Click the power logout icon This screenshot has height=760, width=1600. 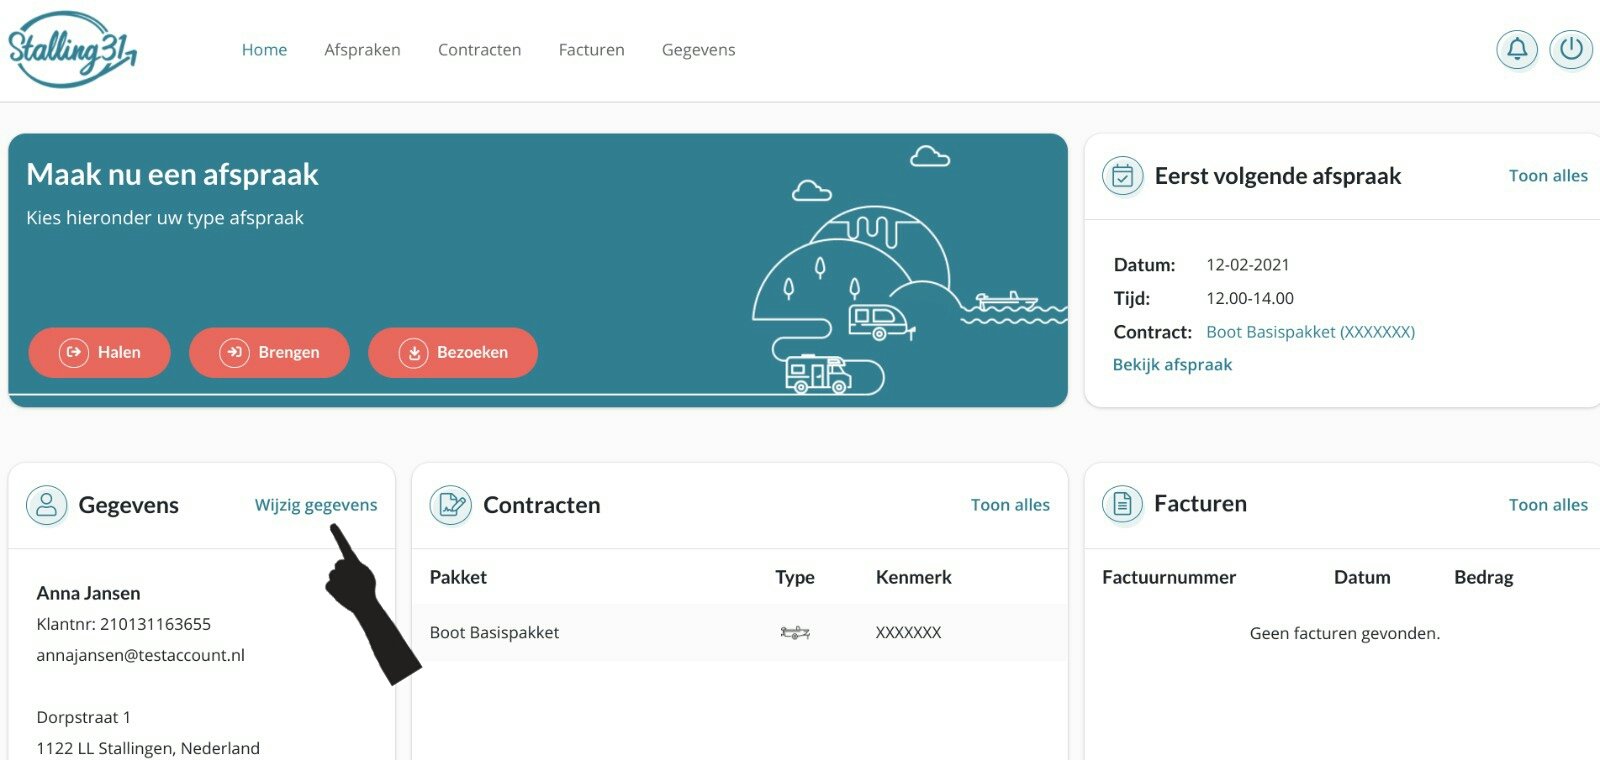(1571, 49)
